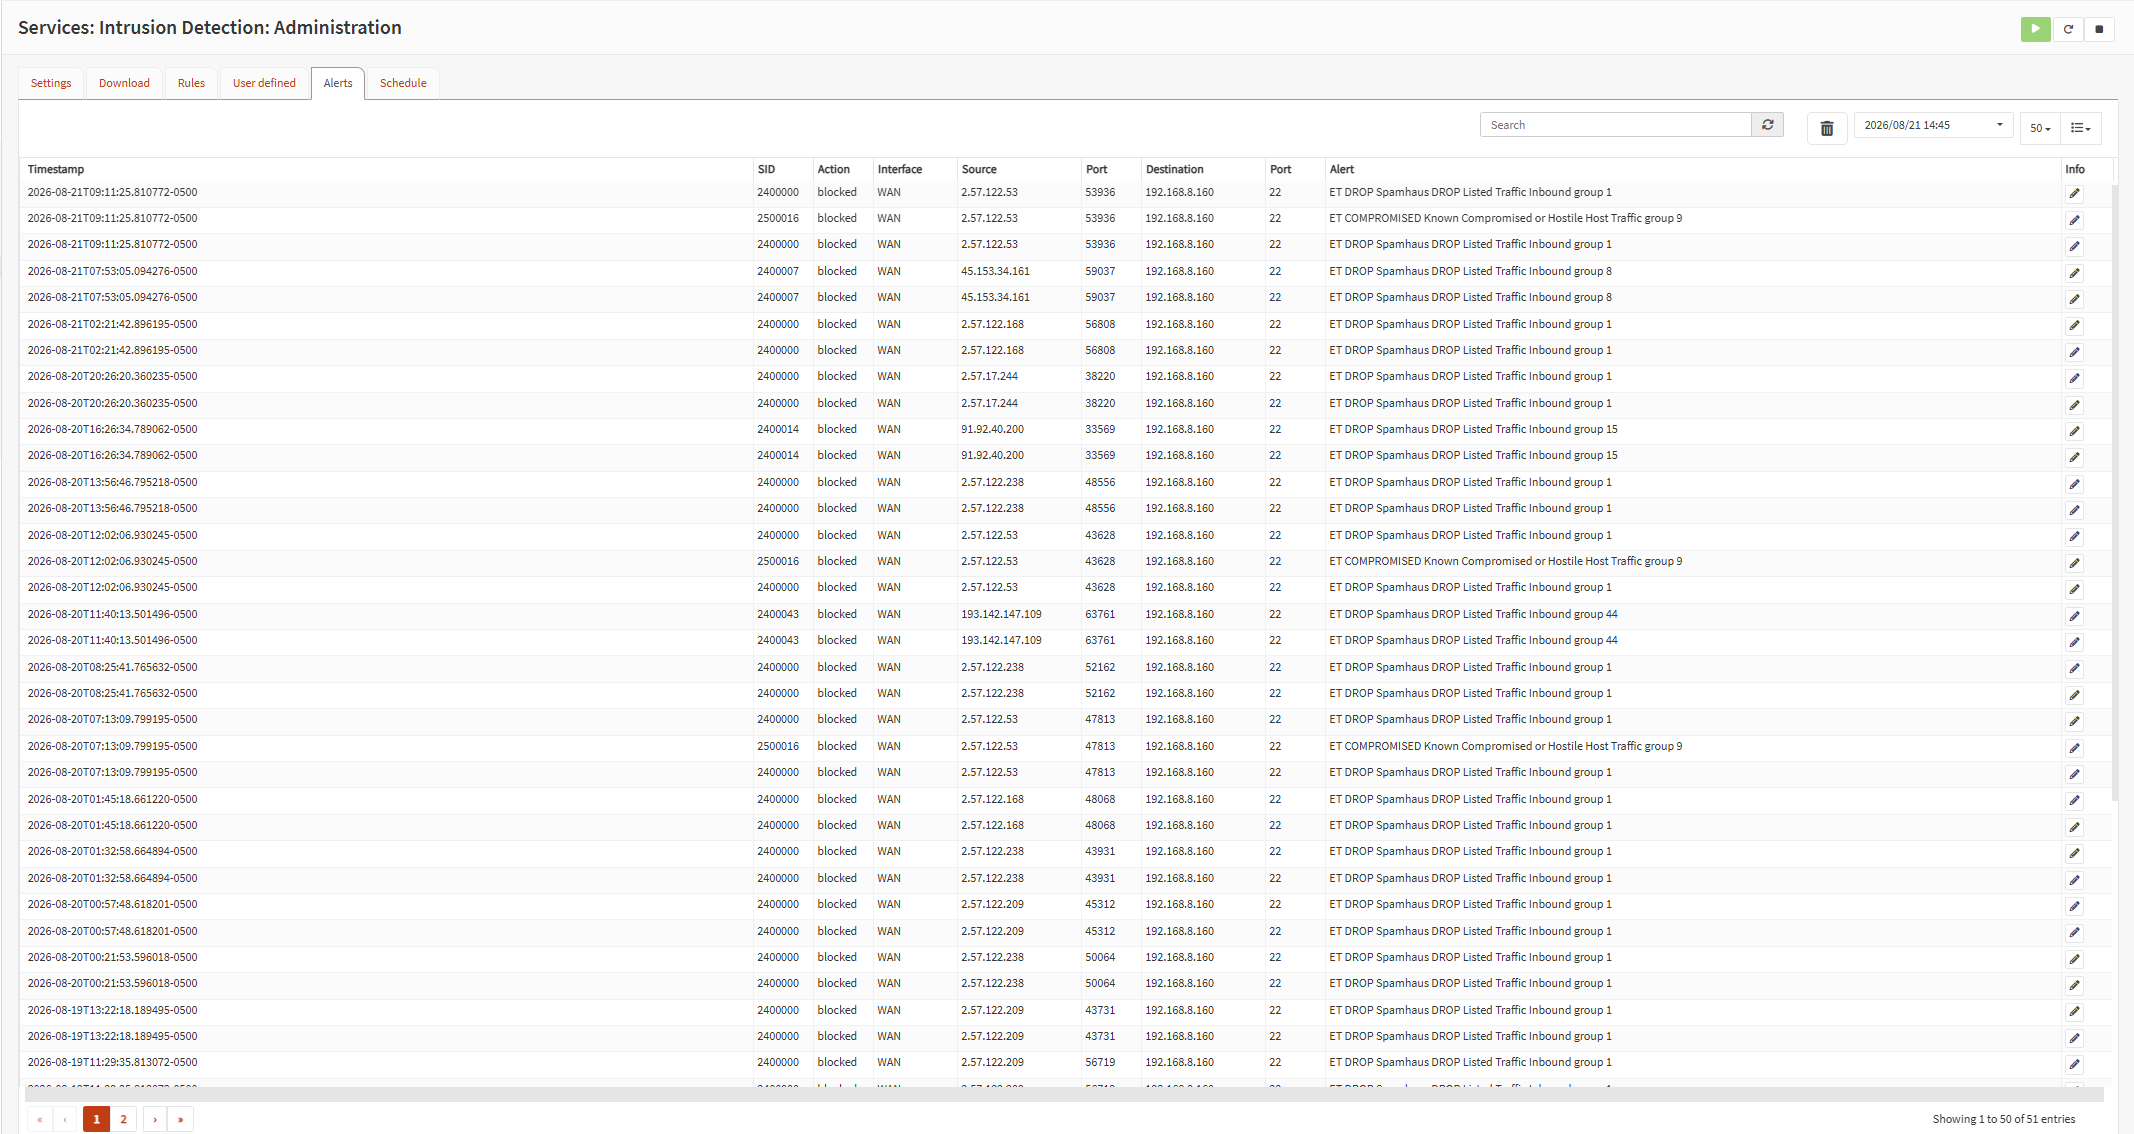Open info for 2026-08-19T11:29:35 alert row
The image size is (2134, 1134).
[x=2075, y=1064]
